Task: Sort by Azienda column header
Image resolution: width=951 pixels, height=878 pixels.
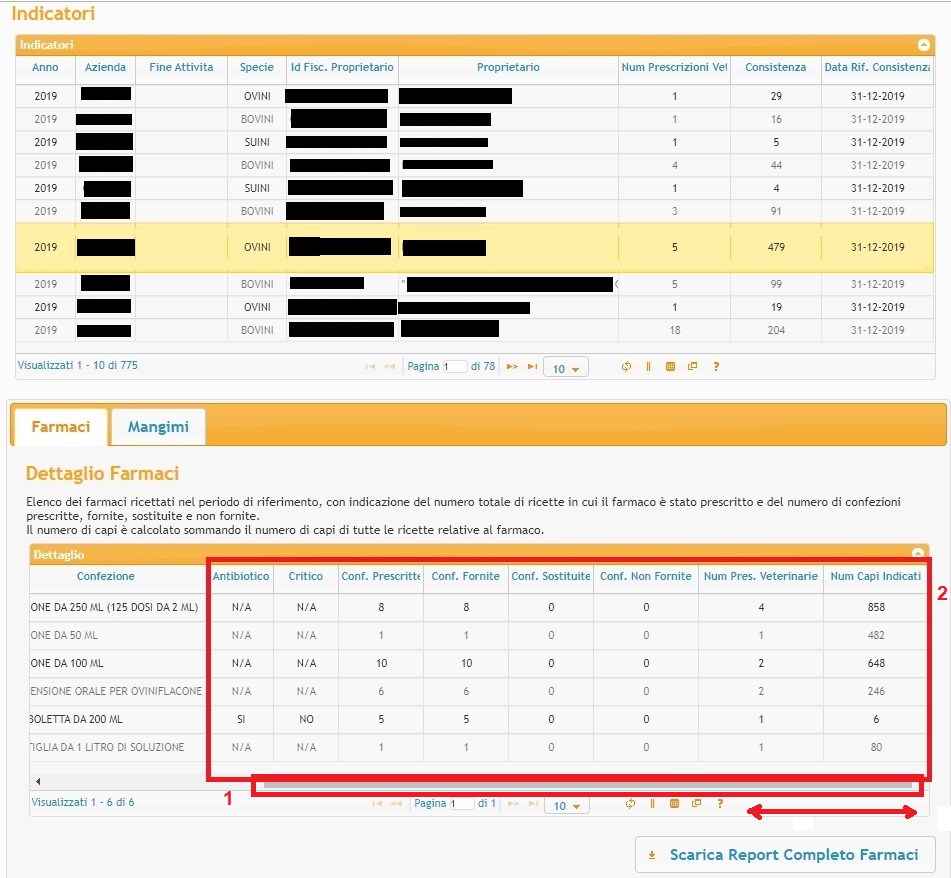Action: 105,67
